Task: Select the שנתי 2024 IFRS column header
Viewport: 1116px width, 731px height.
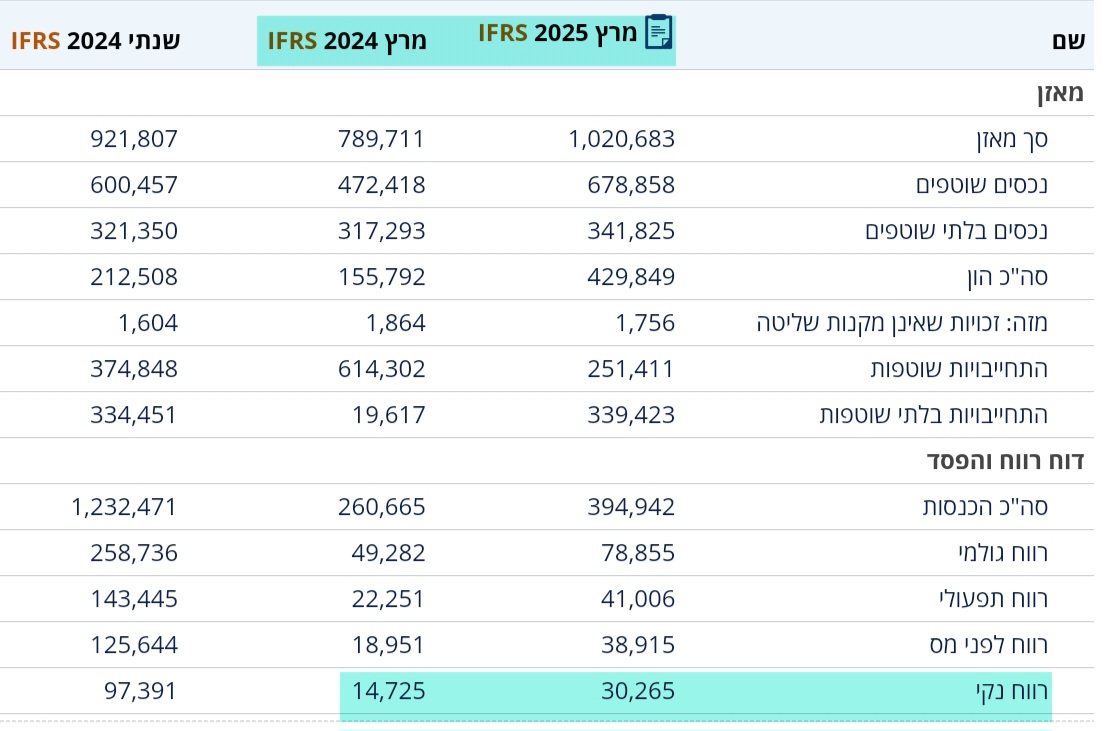Action: [x=96, y=41]
